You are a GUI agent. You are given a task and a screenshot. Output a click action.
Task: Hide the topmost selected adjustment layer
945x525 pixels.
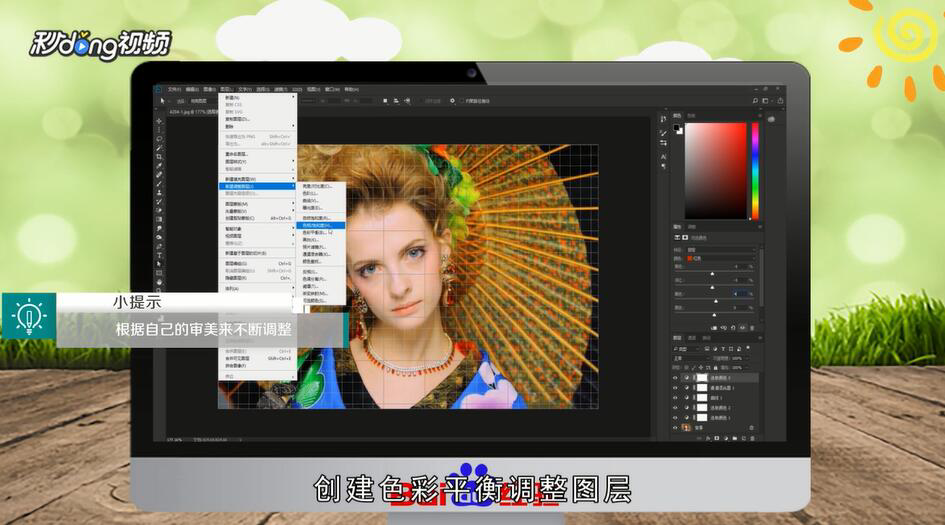(x=675, y=378)
